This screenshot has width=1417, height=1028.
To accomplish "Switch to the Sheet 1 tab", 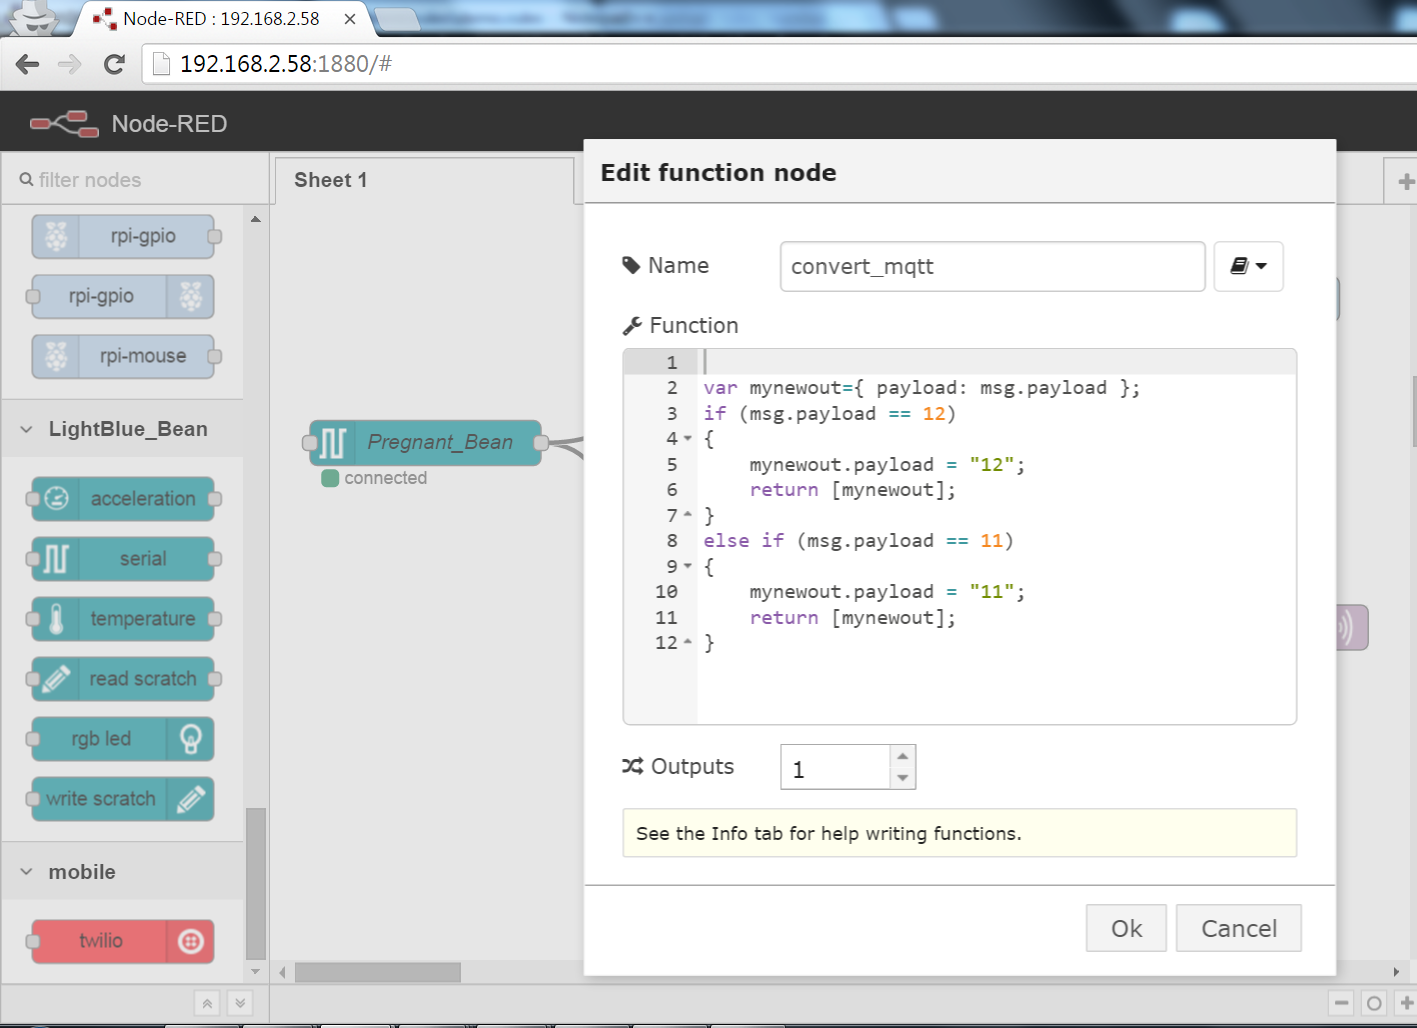I will [330, 180].
